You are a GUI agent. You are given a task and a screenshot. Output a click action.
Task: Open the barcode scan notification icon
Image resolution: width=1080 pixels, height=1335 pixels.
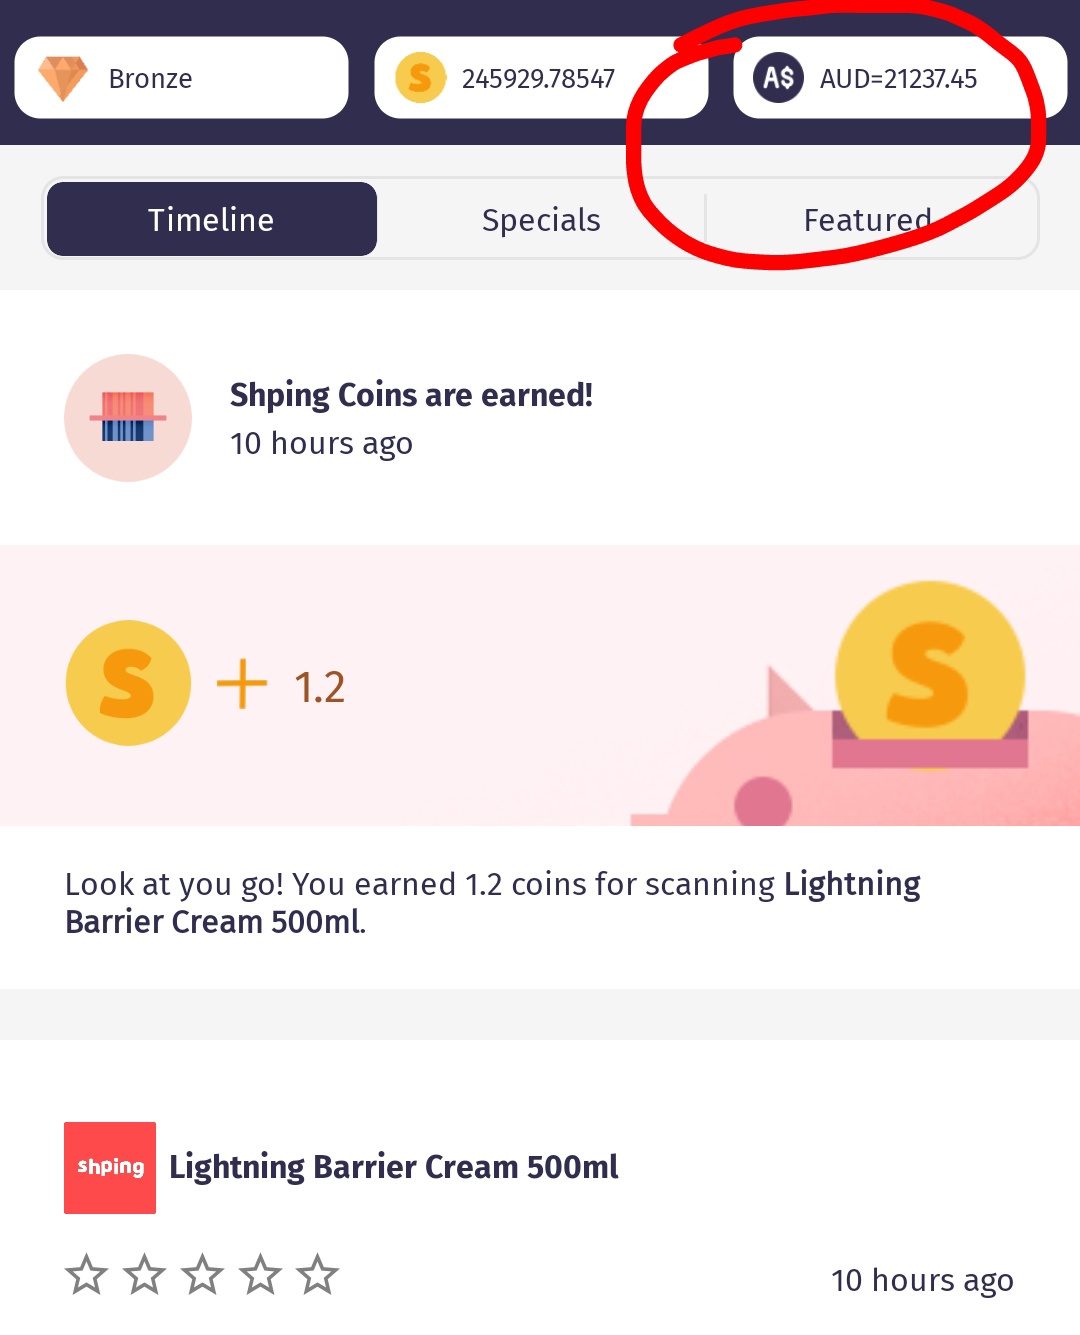(x=128, y=418)
